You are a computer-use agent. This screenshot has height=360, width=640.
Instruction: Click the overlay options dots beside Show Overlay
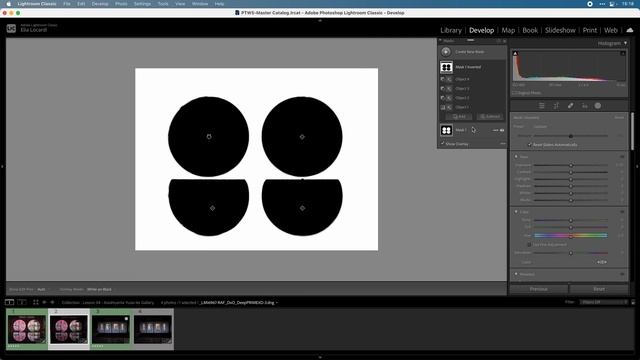[x=503, y=144]
